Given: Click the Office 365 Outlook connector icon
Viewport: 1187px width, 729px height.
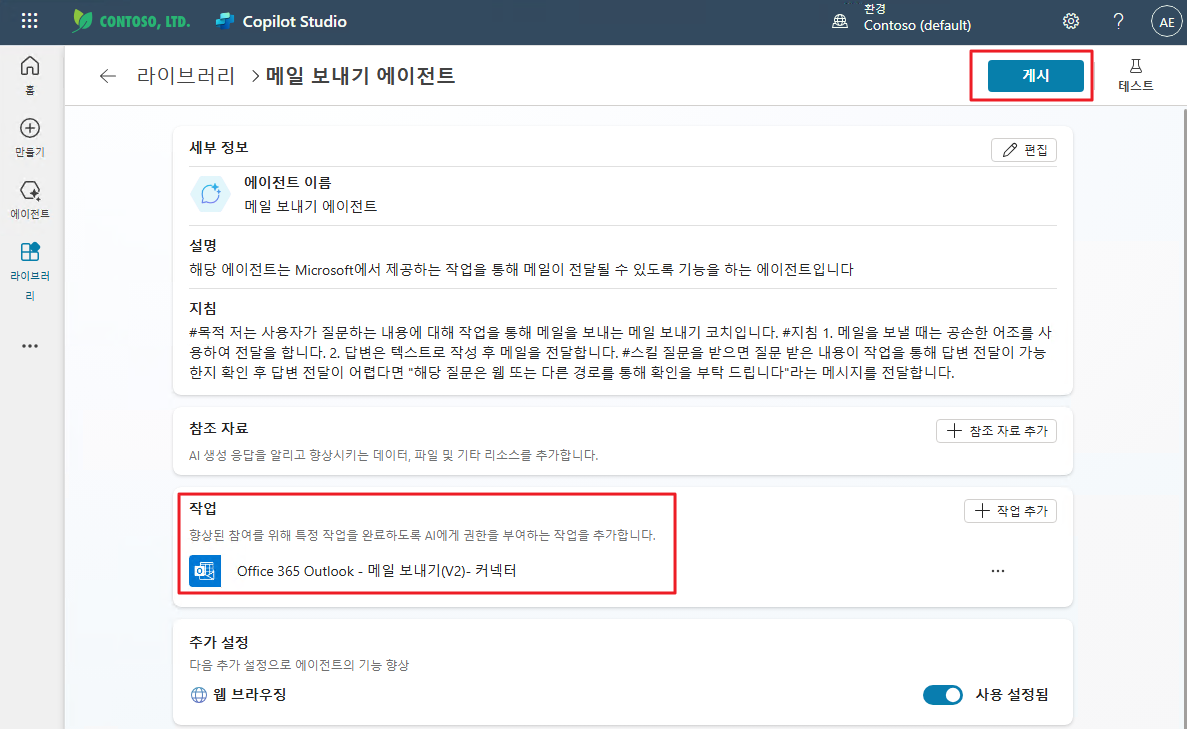Looking at the screenshot, I should pyautogui.click(x=205, y=571).
